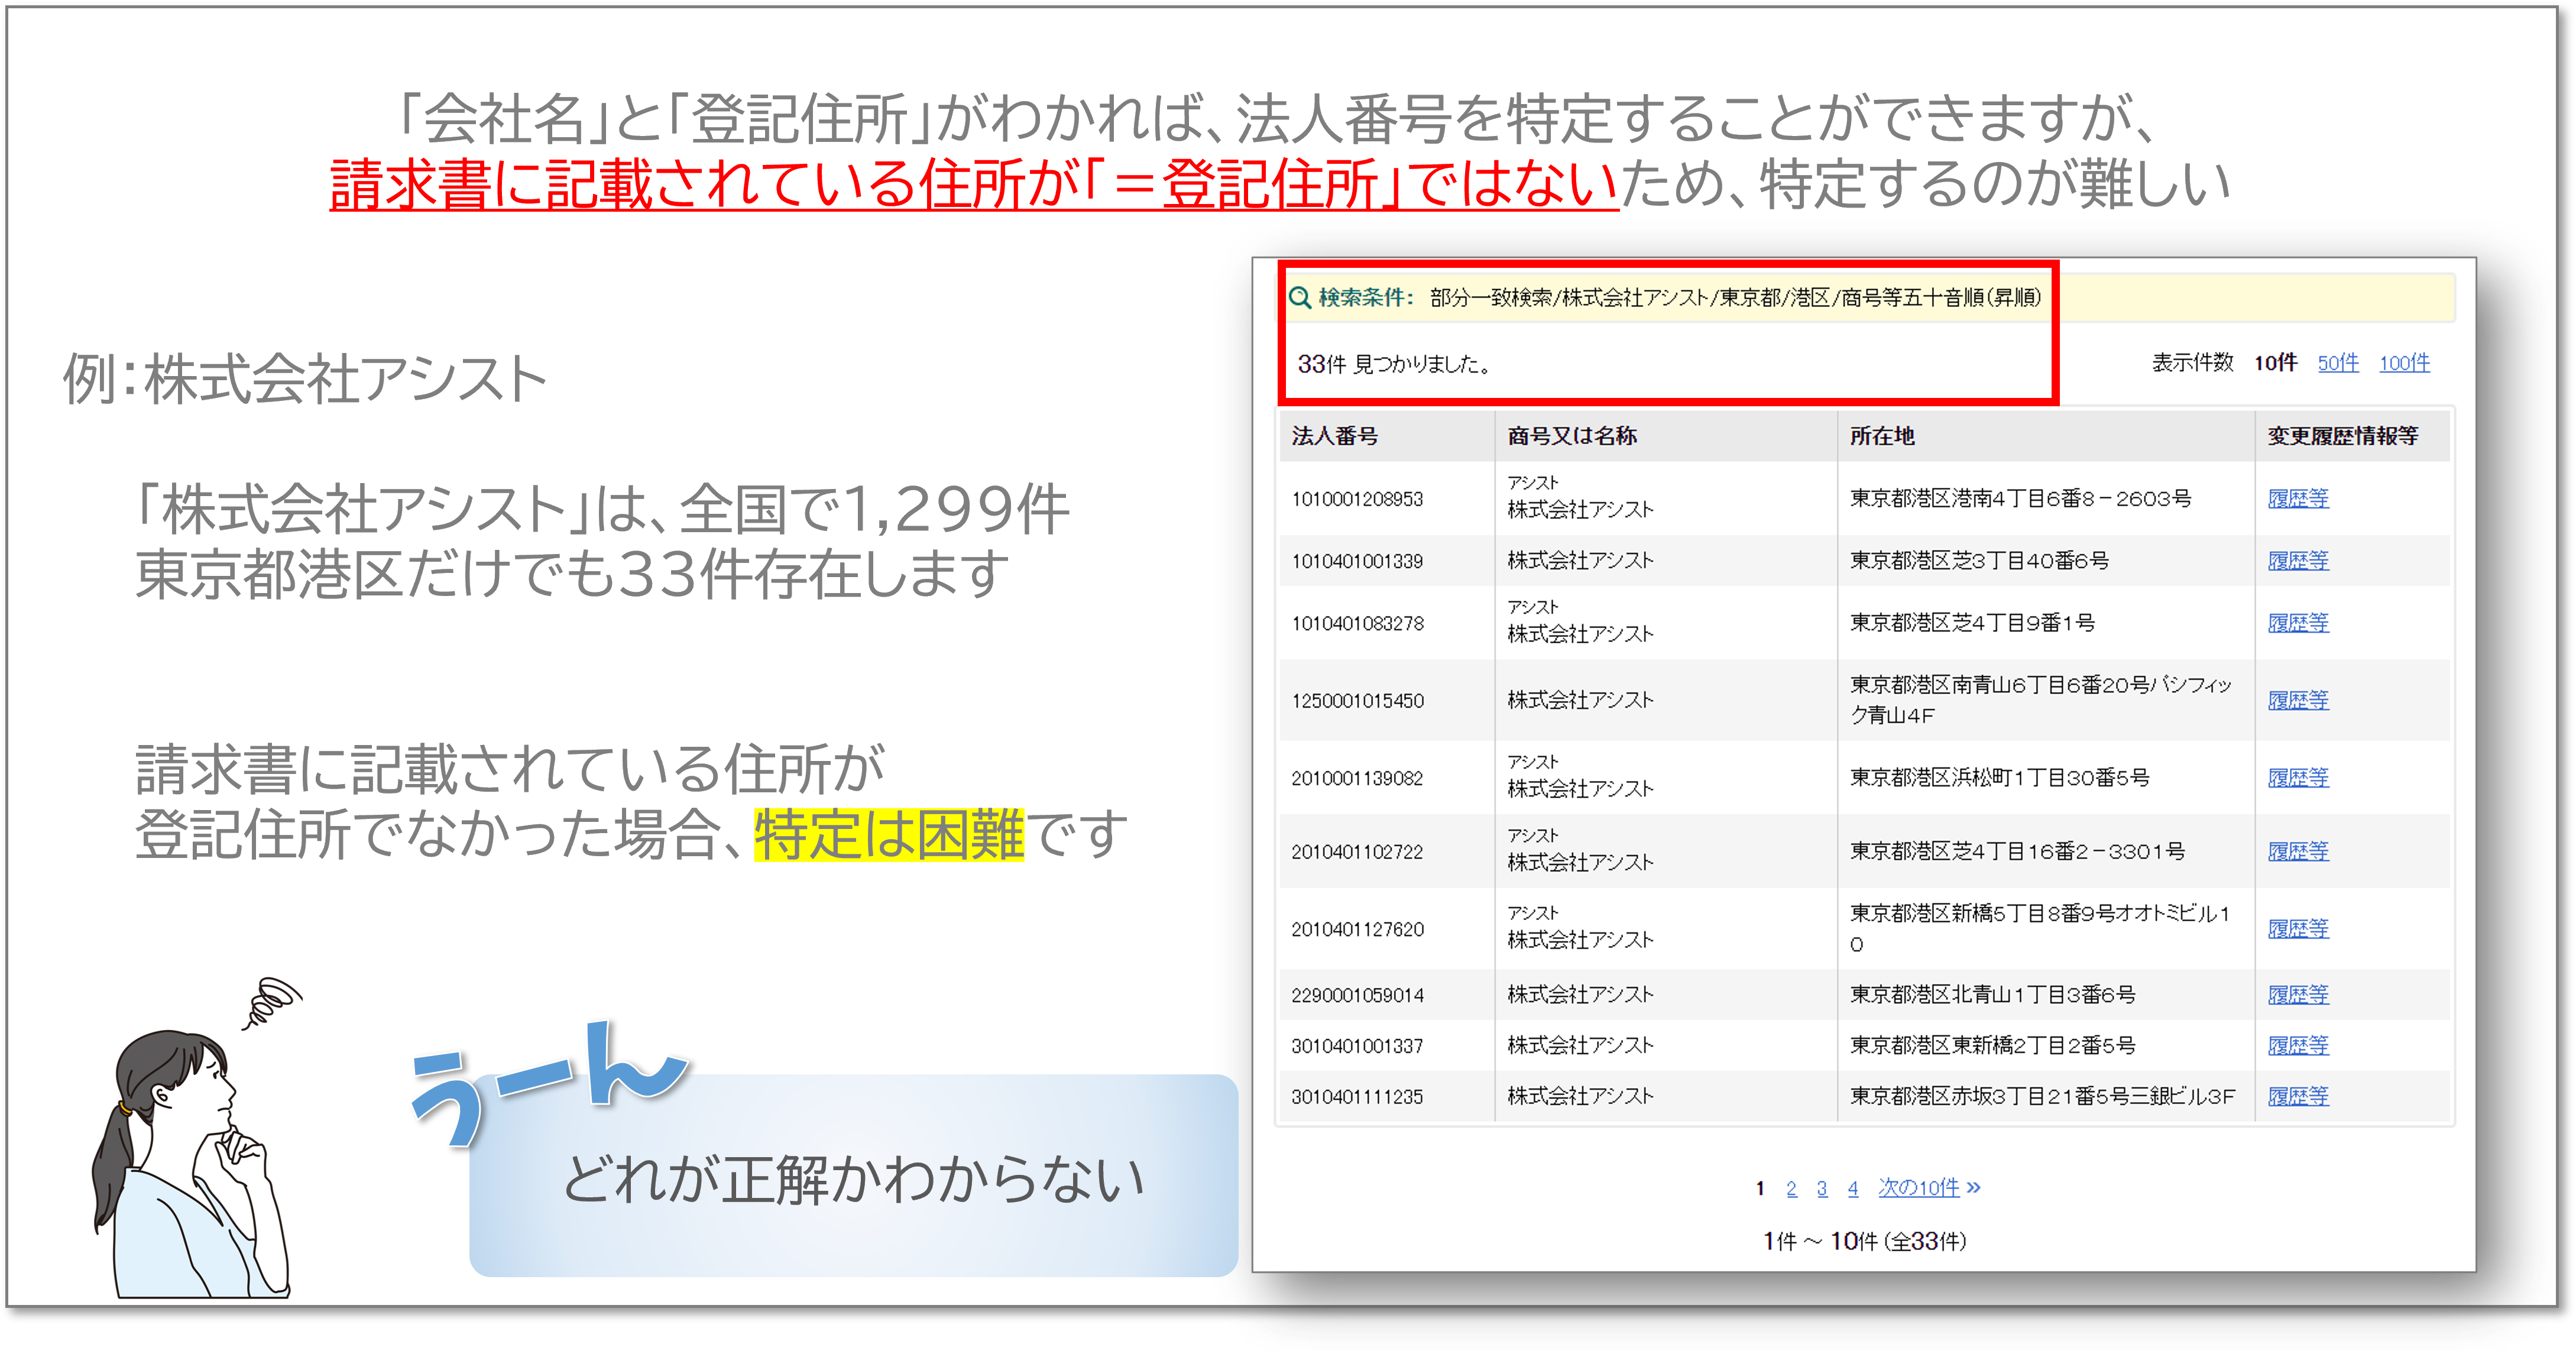The height and width of the screenshot is (1357, 2576).
Task: Click the 法人番号 column header
Action: [x=1334, y=435]
